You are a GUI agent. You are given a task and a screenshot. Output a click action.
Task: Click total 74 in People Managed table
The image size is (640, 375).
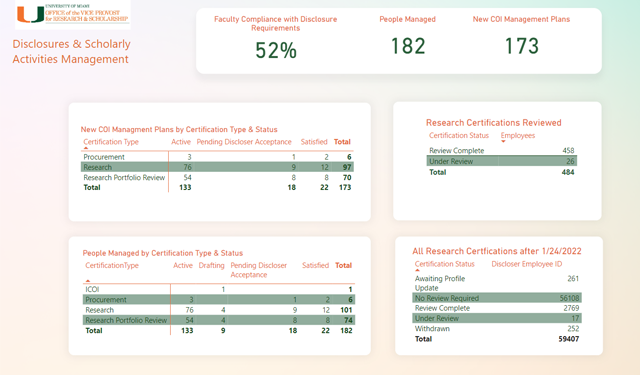[348, 320]
